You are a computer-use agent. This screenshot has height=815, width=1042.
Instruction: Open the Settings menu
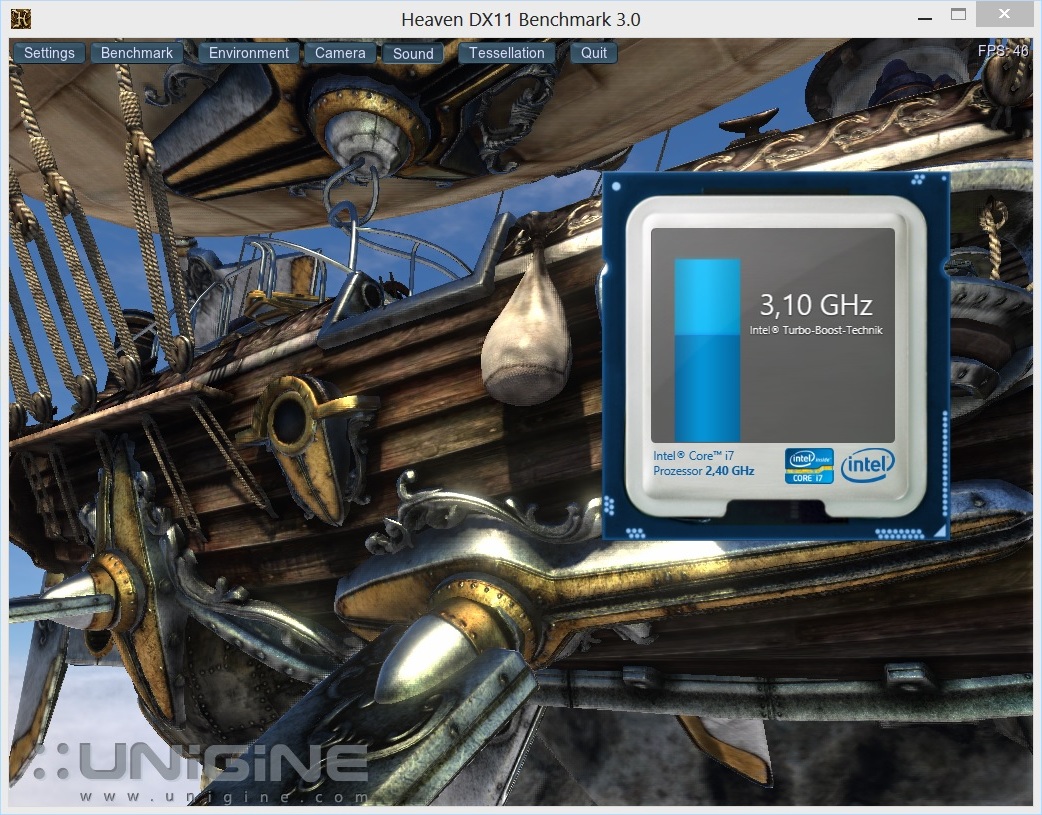tap(49, 53)
